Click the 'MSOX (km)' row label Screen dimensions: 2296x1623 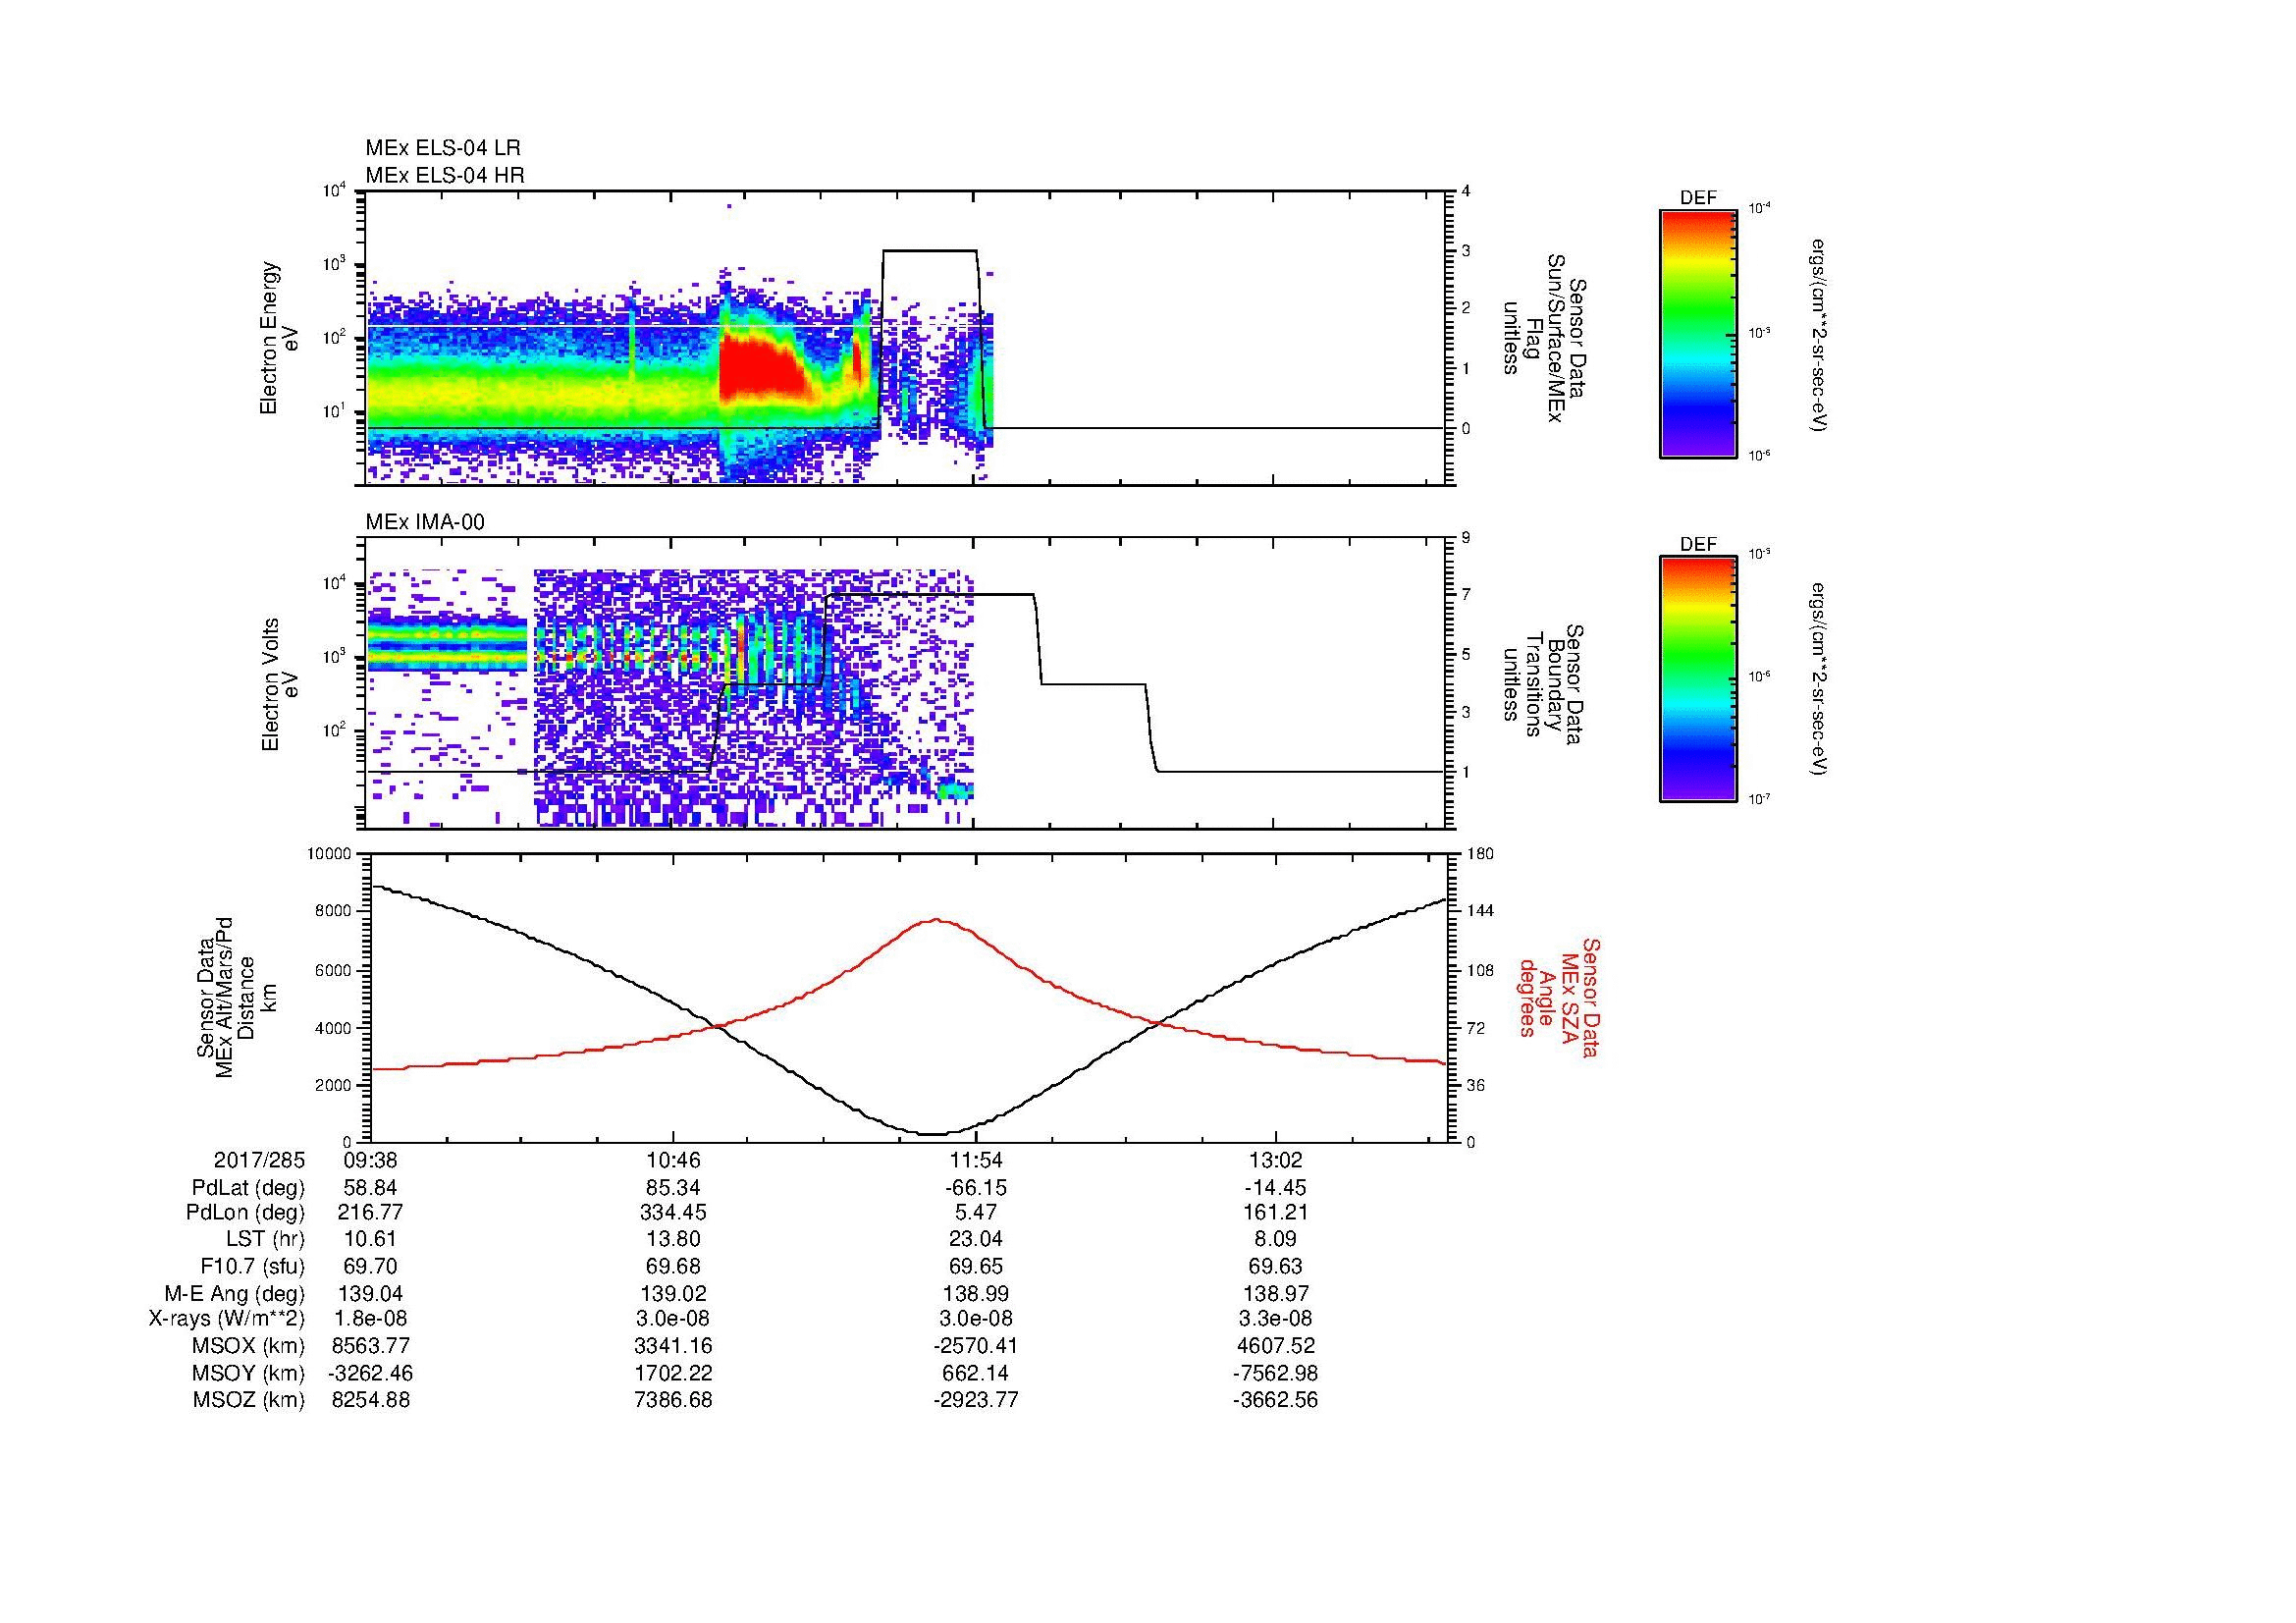tap(248, 1346)
